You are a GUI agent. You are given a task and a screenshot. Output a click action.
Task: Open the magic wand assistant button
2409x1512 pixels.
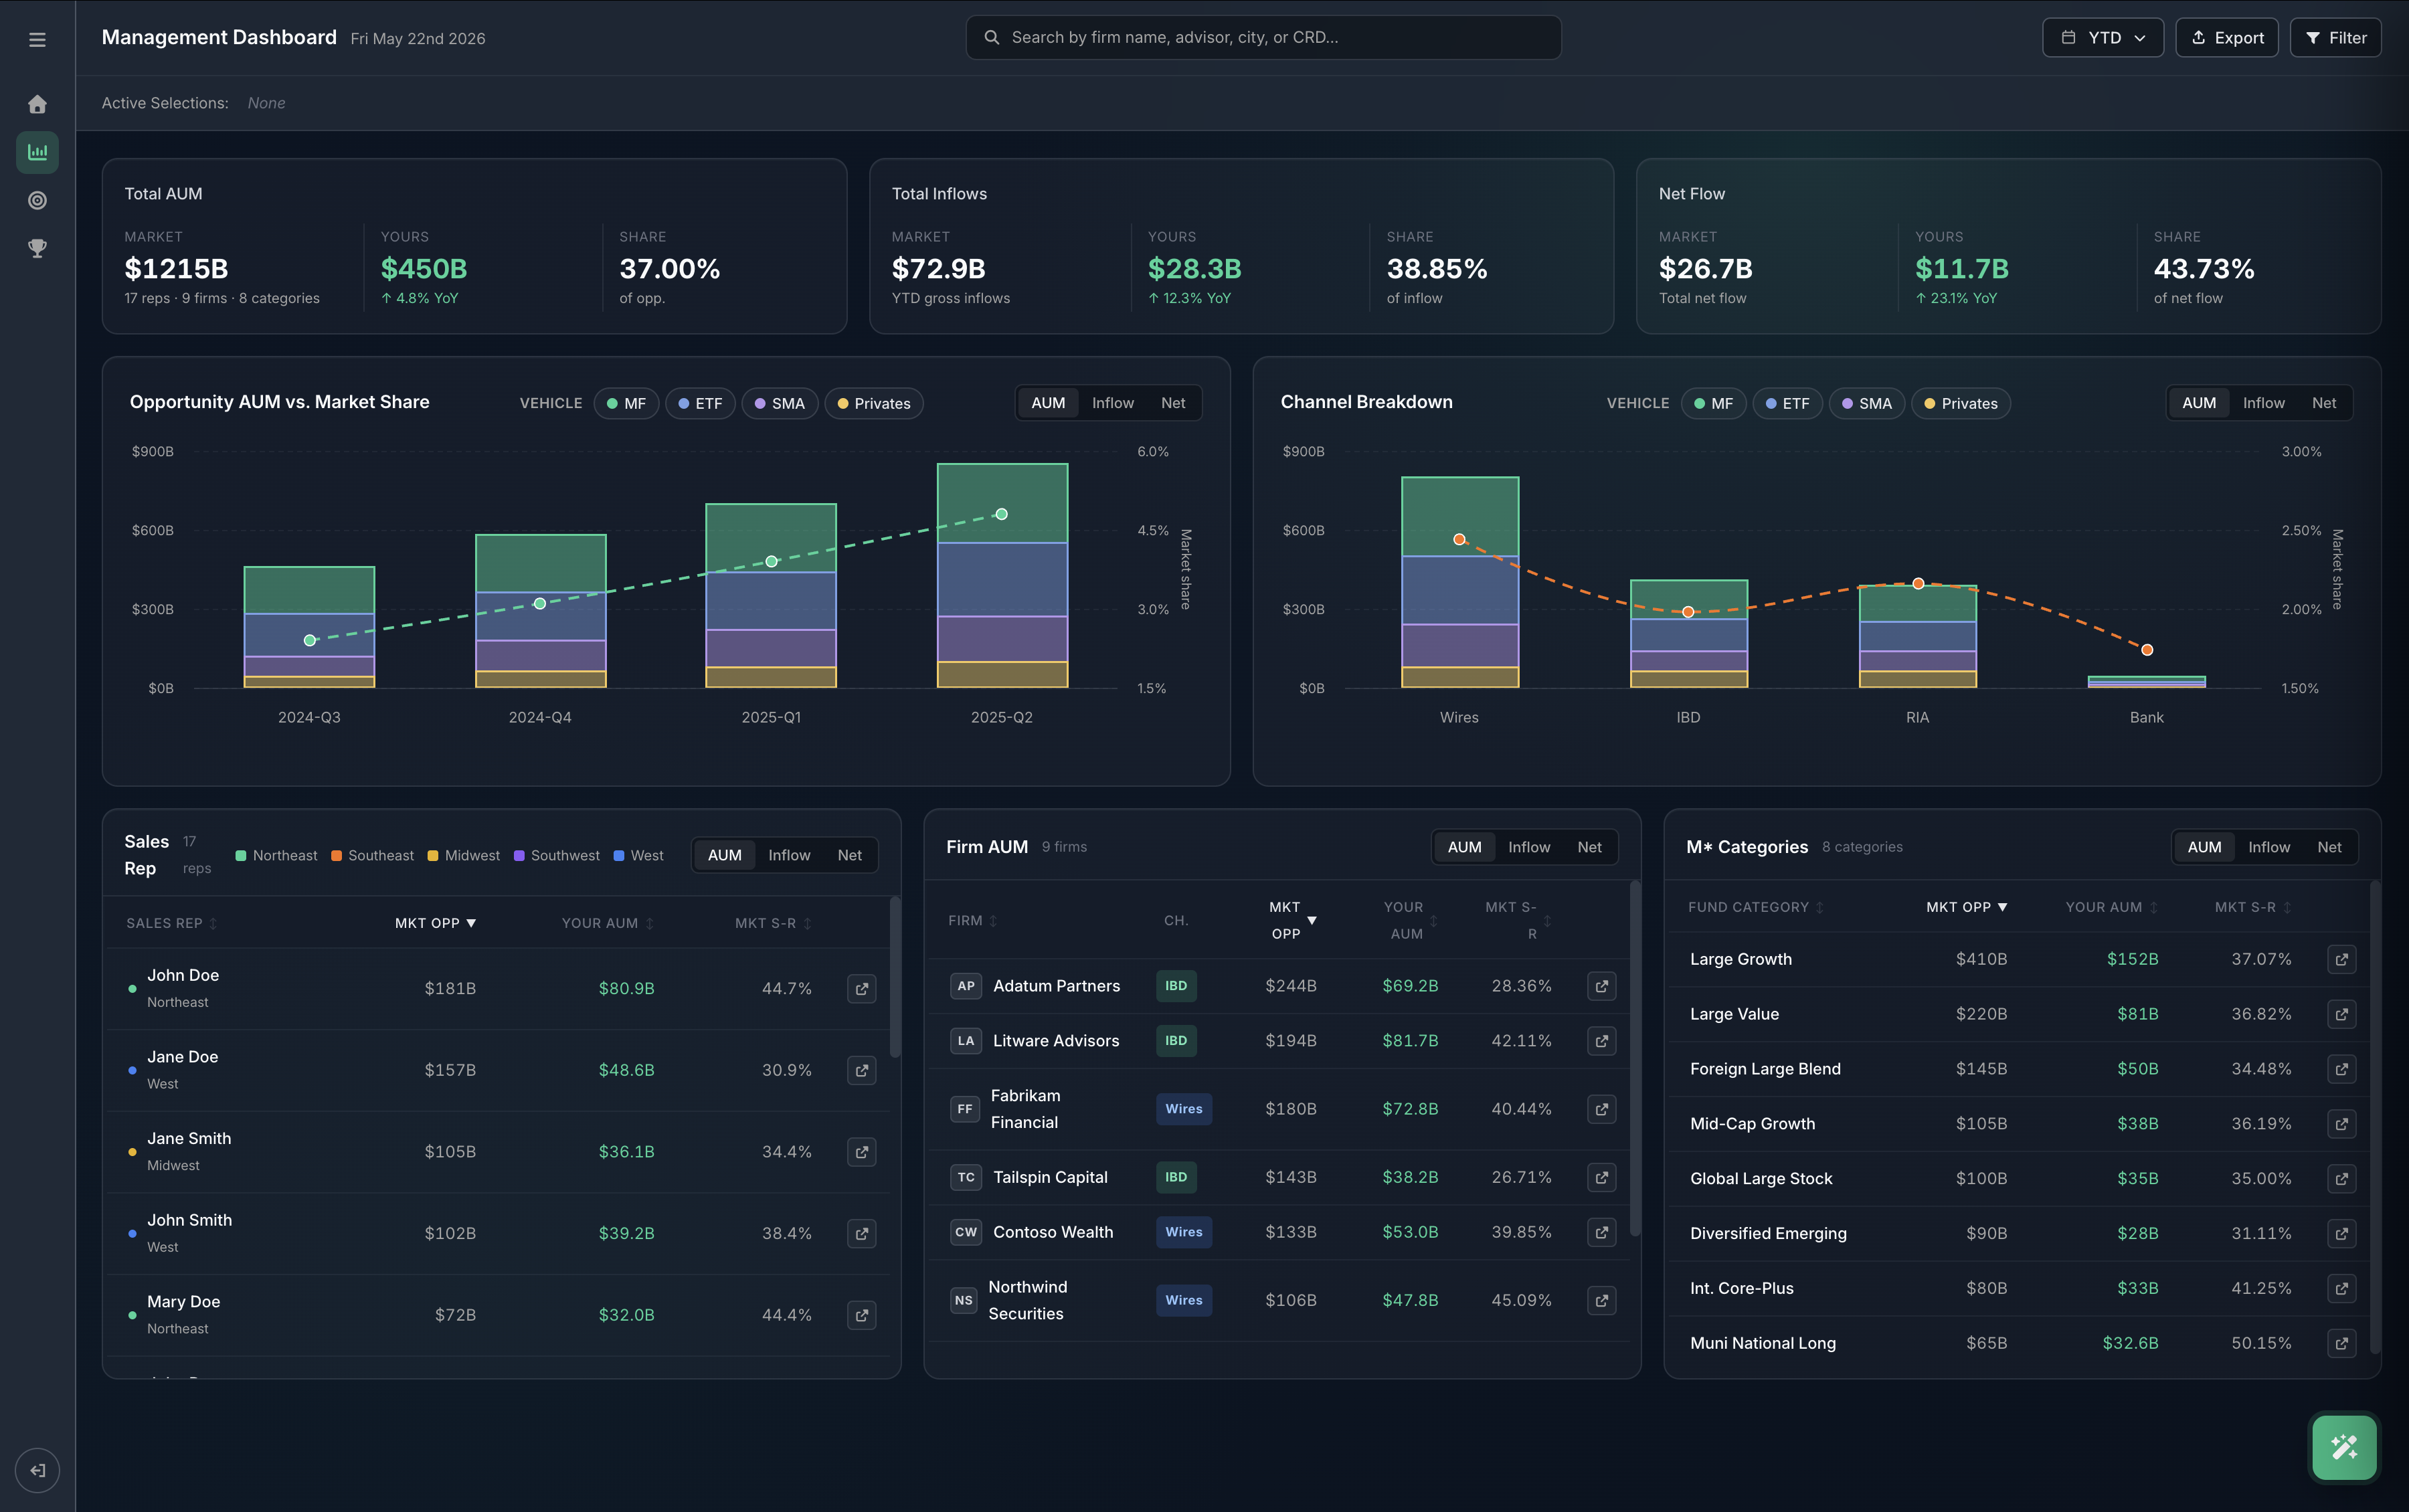(2344, 1447)
